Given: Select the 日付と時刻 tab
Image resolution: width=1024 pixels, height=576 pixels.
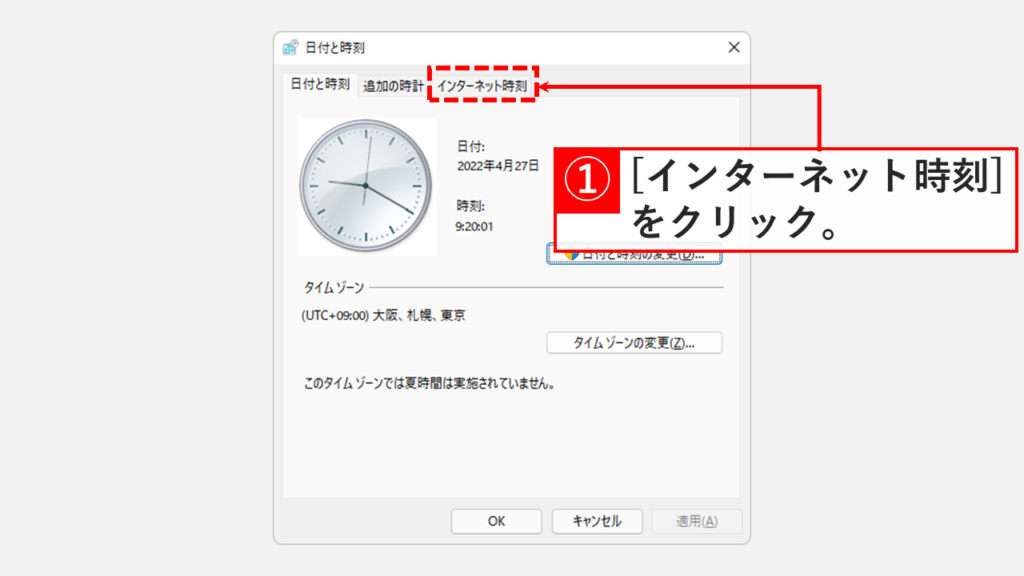Looking at the screenshot, I should (320, 84).
